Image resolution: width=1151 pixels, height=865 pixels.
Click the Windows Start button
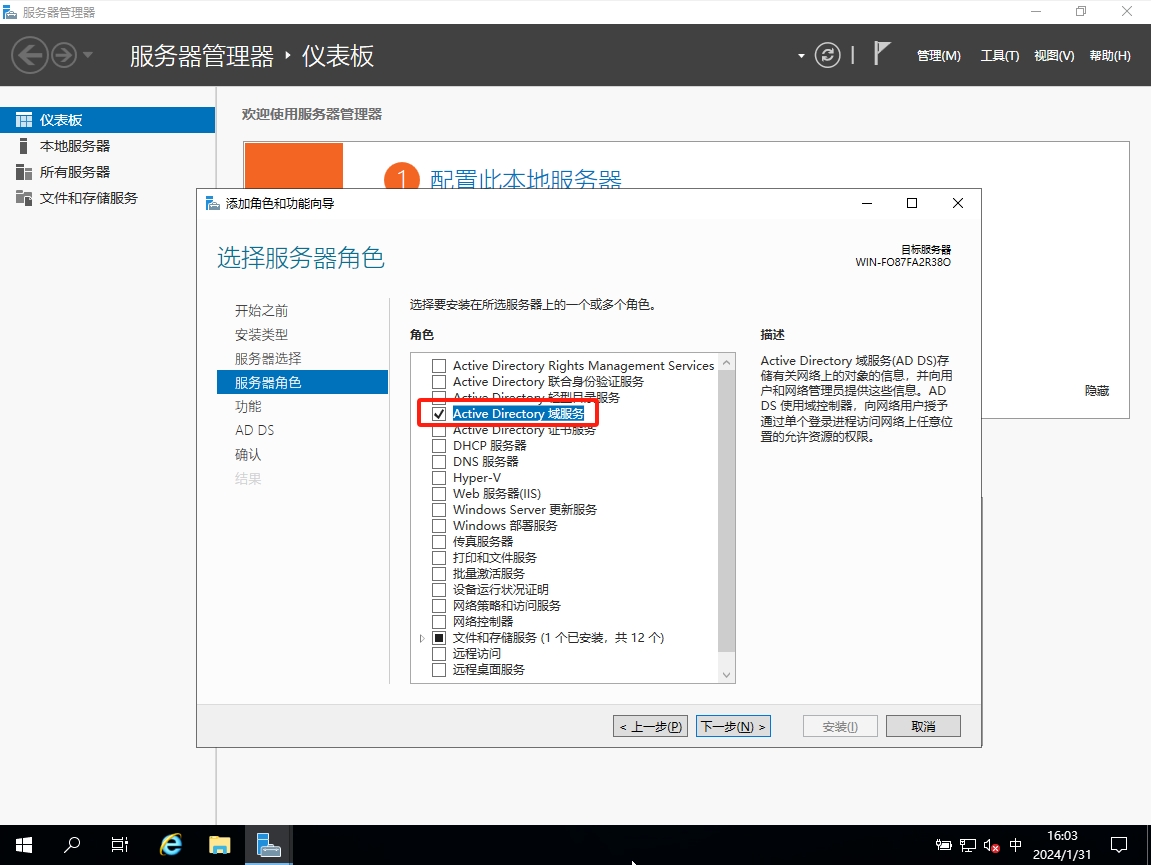click(23, 845)
